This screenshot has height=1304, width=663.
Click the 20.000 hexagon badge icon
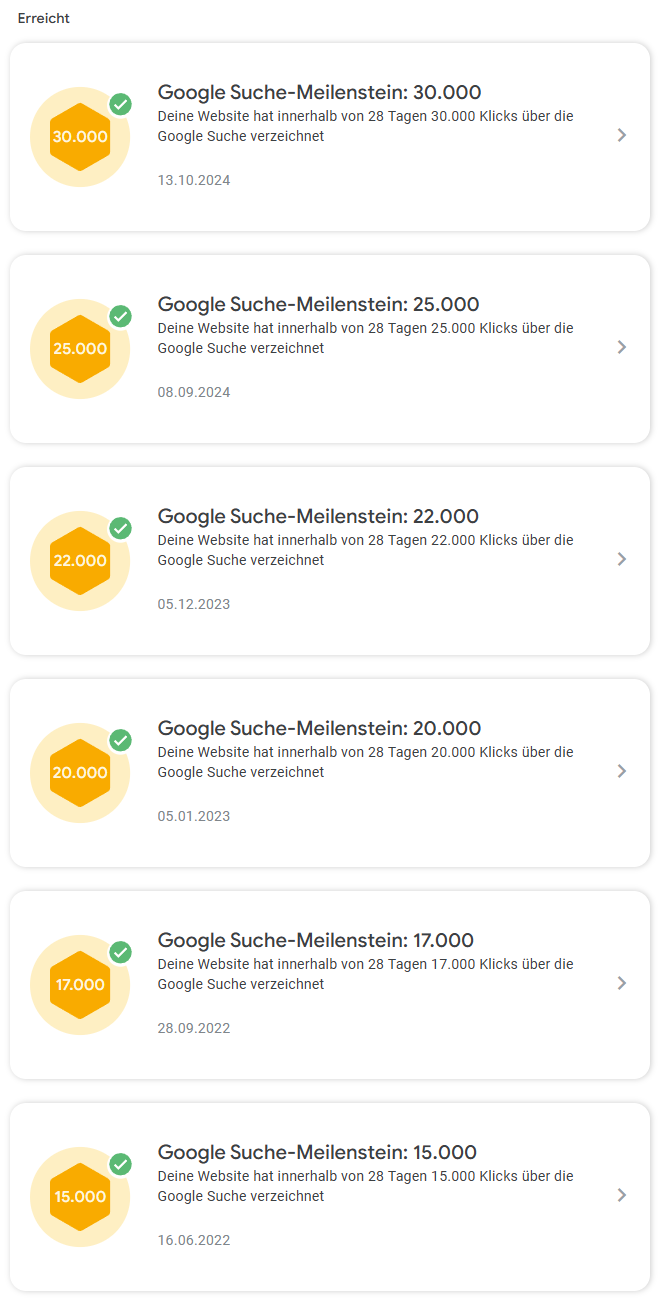tap(80, 773)
